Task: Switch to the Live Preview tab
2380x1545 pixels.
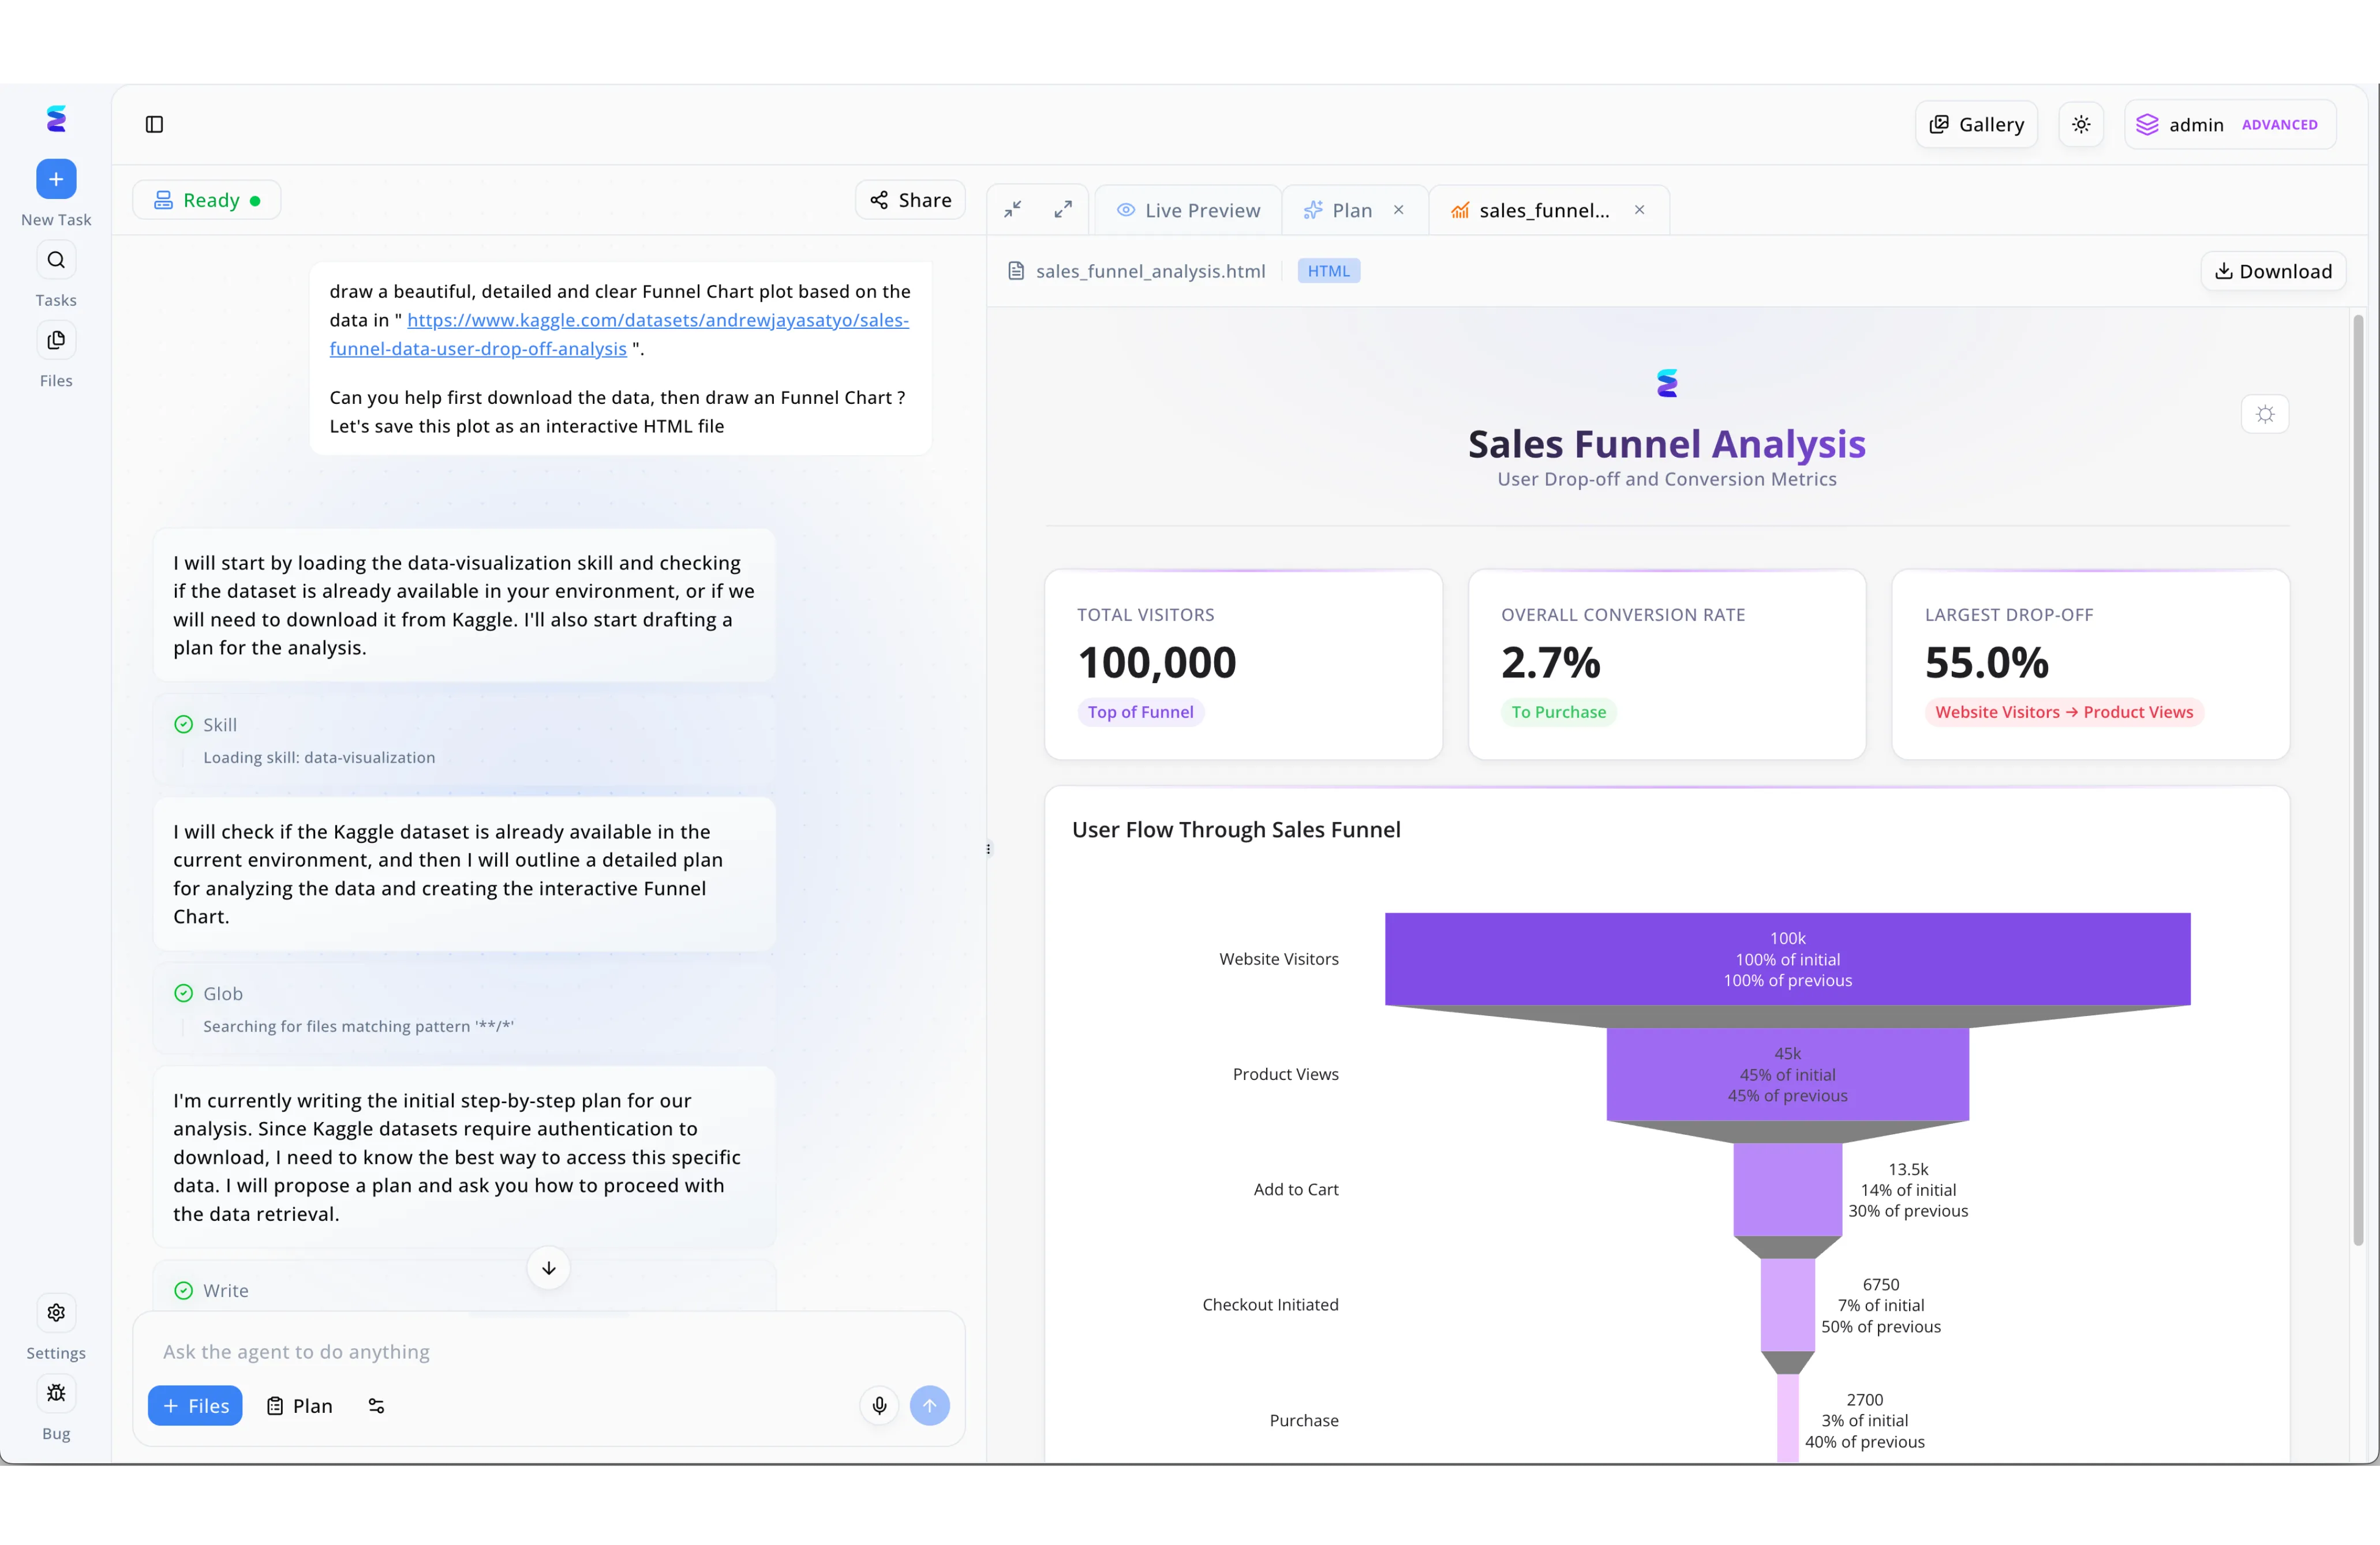Action: coord(1188,210)
